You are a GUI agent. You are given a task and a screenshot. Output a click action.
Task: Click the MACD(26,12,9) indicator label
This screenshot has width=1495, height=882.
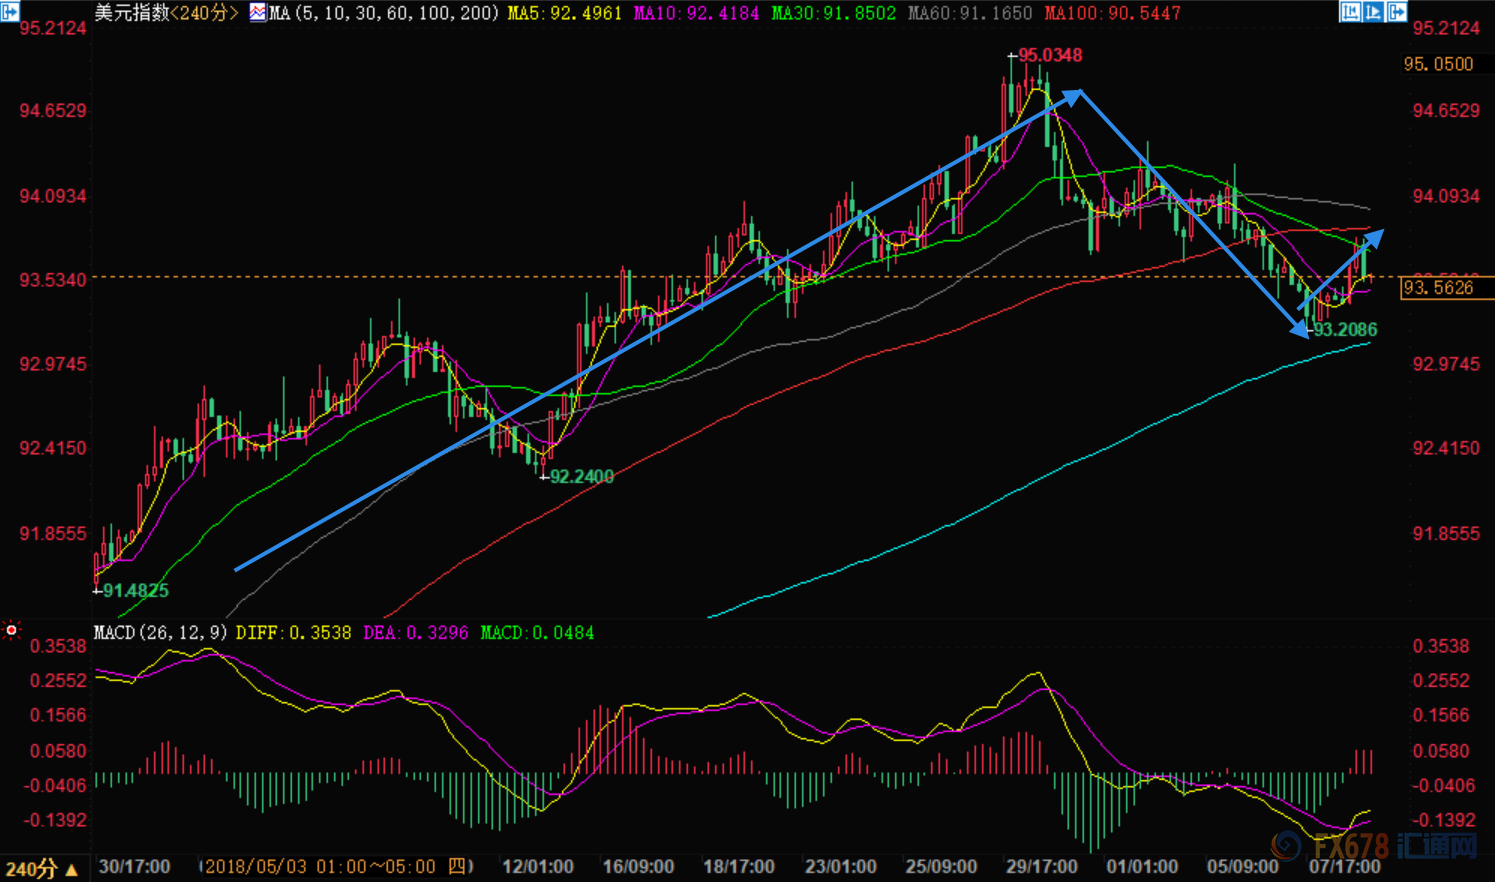160,632
